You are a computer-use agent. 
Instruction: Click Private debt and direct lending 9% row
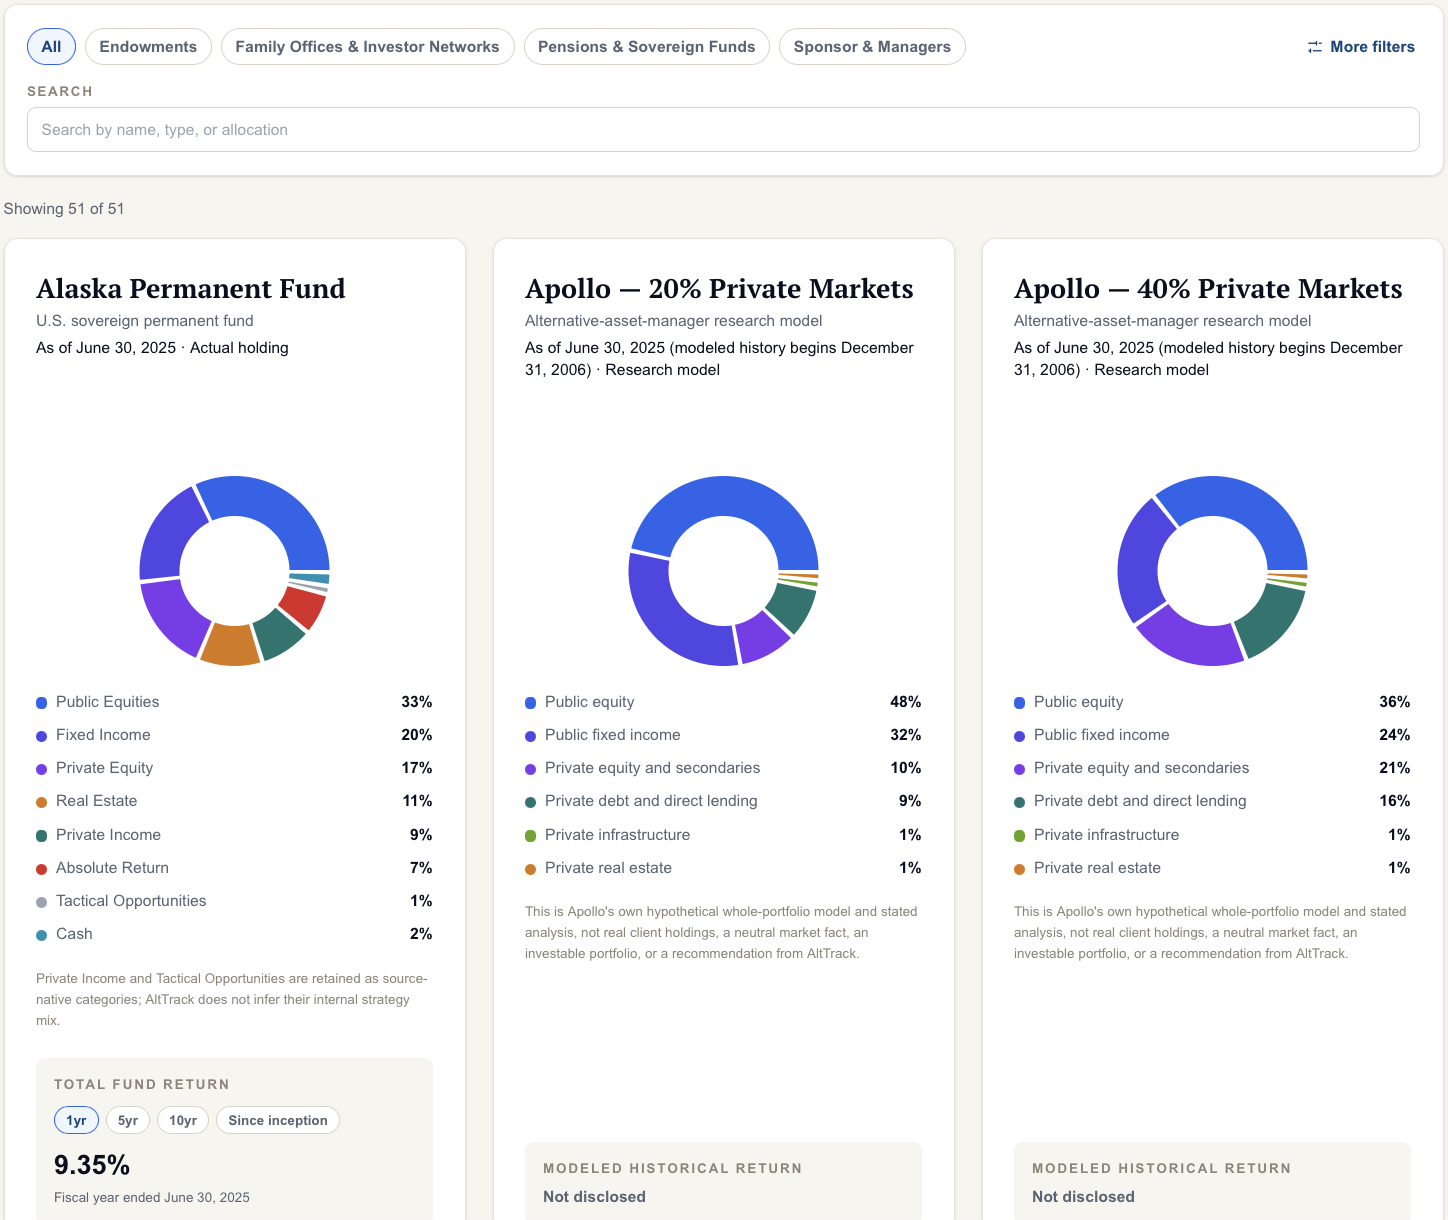tap(723, 801)
